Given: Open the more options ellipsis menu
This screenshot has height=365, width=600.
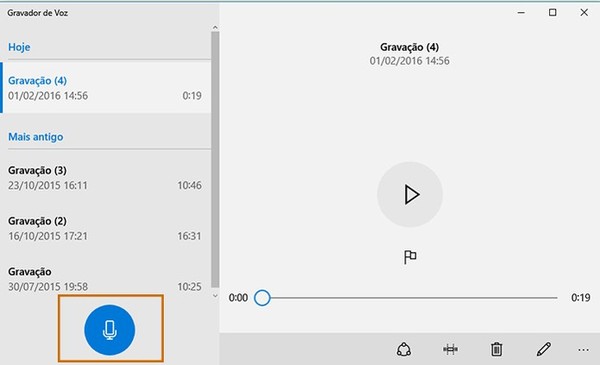Looking at the screenshot, I should click(583, 350).
